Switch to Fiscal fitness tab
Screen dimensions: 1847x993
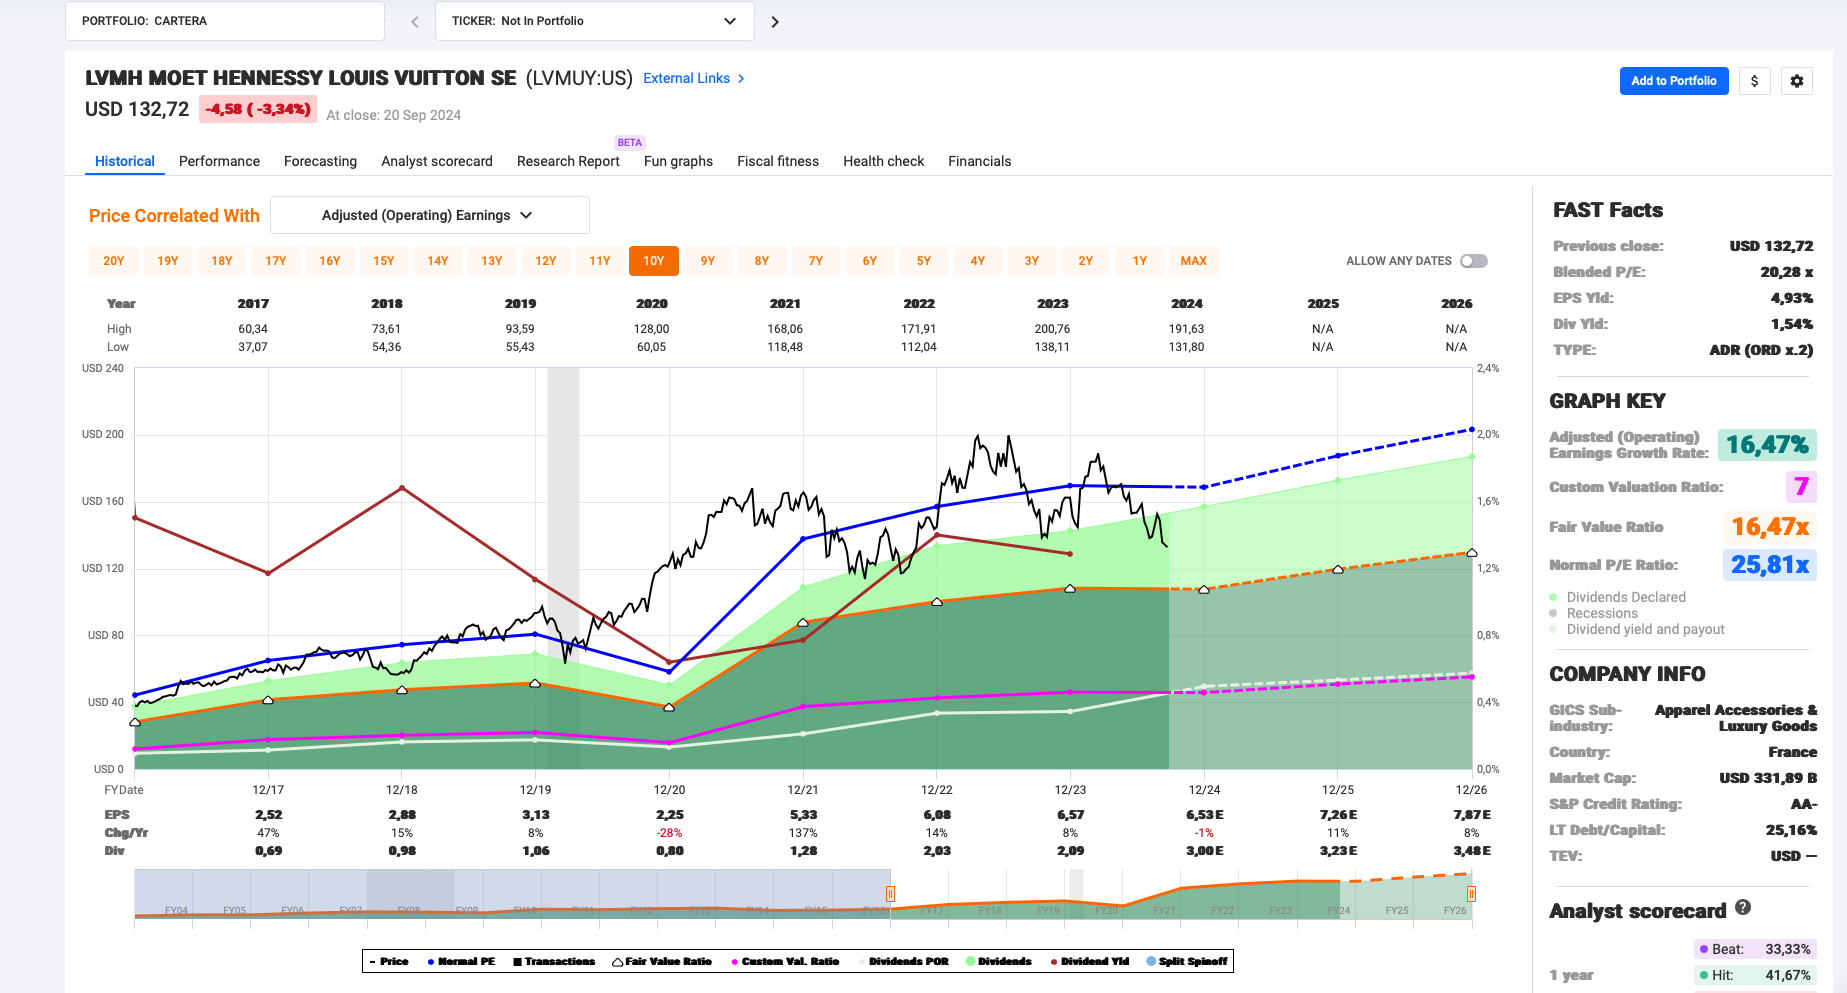pyautogui.click(x=778, y=161)
